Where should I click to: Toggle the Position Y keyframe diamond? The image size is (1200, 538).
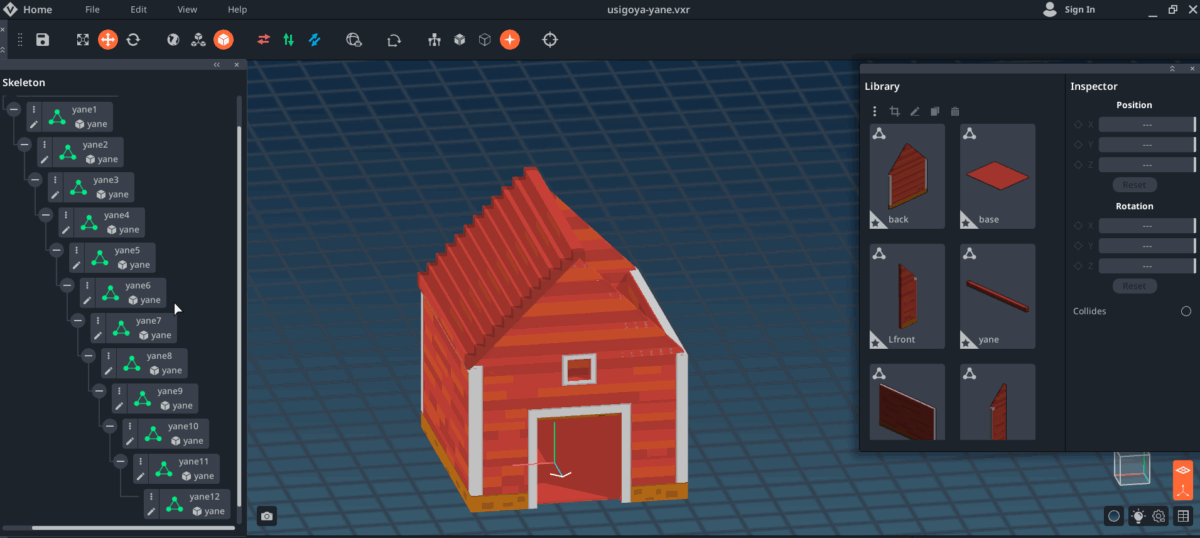(x=1078, y=145)
